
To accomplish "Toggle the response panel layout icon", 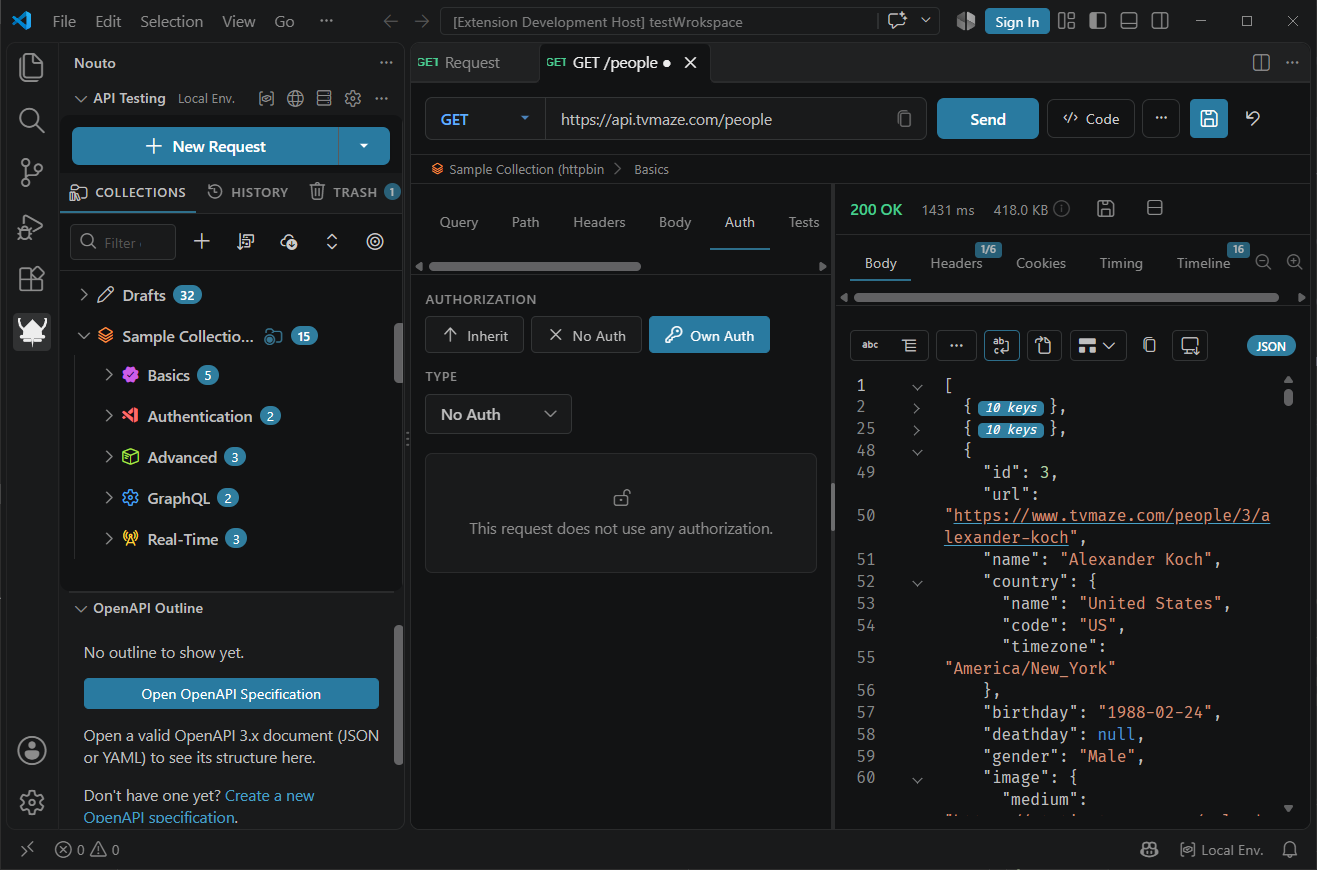I will click(x=1154, y=208).
